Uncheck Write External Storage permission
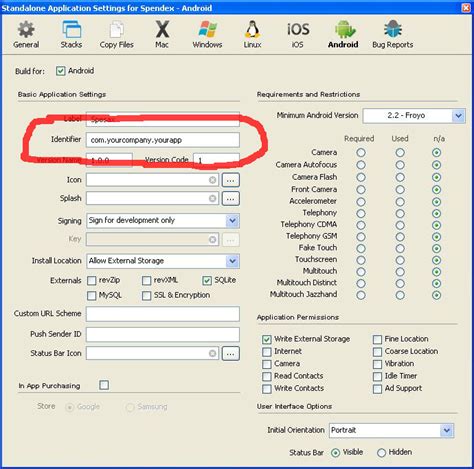The height and width of the screenshot is (469, 474). coord(267,339)
